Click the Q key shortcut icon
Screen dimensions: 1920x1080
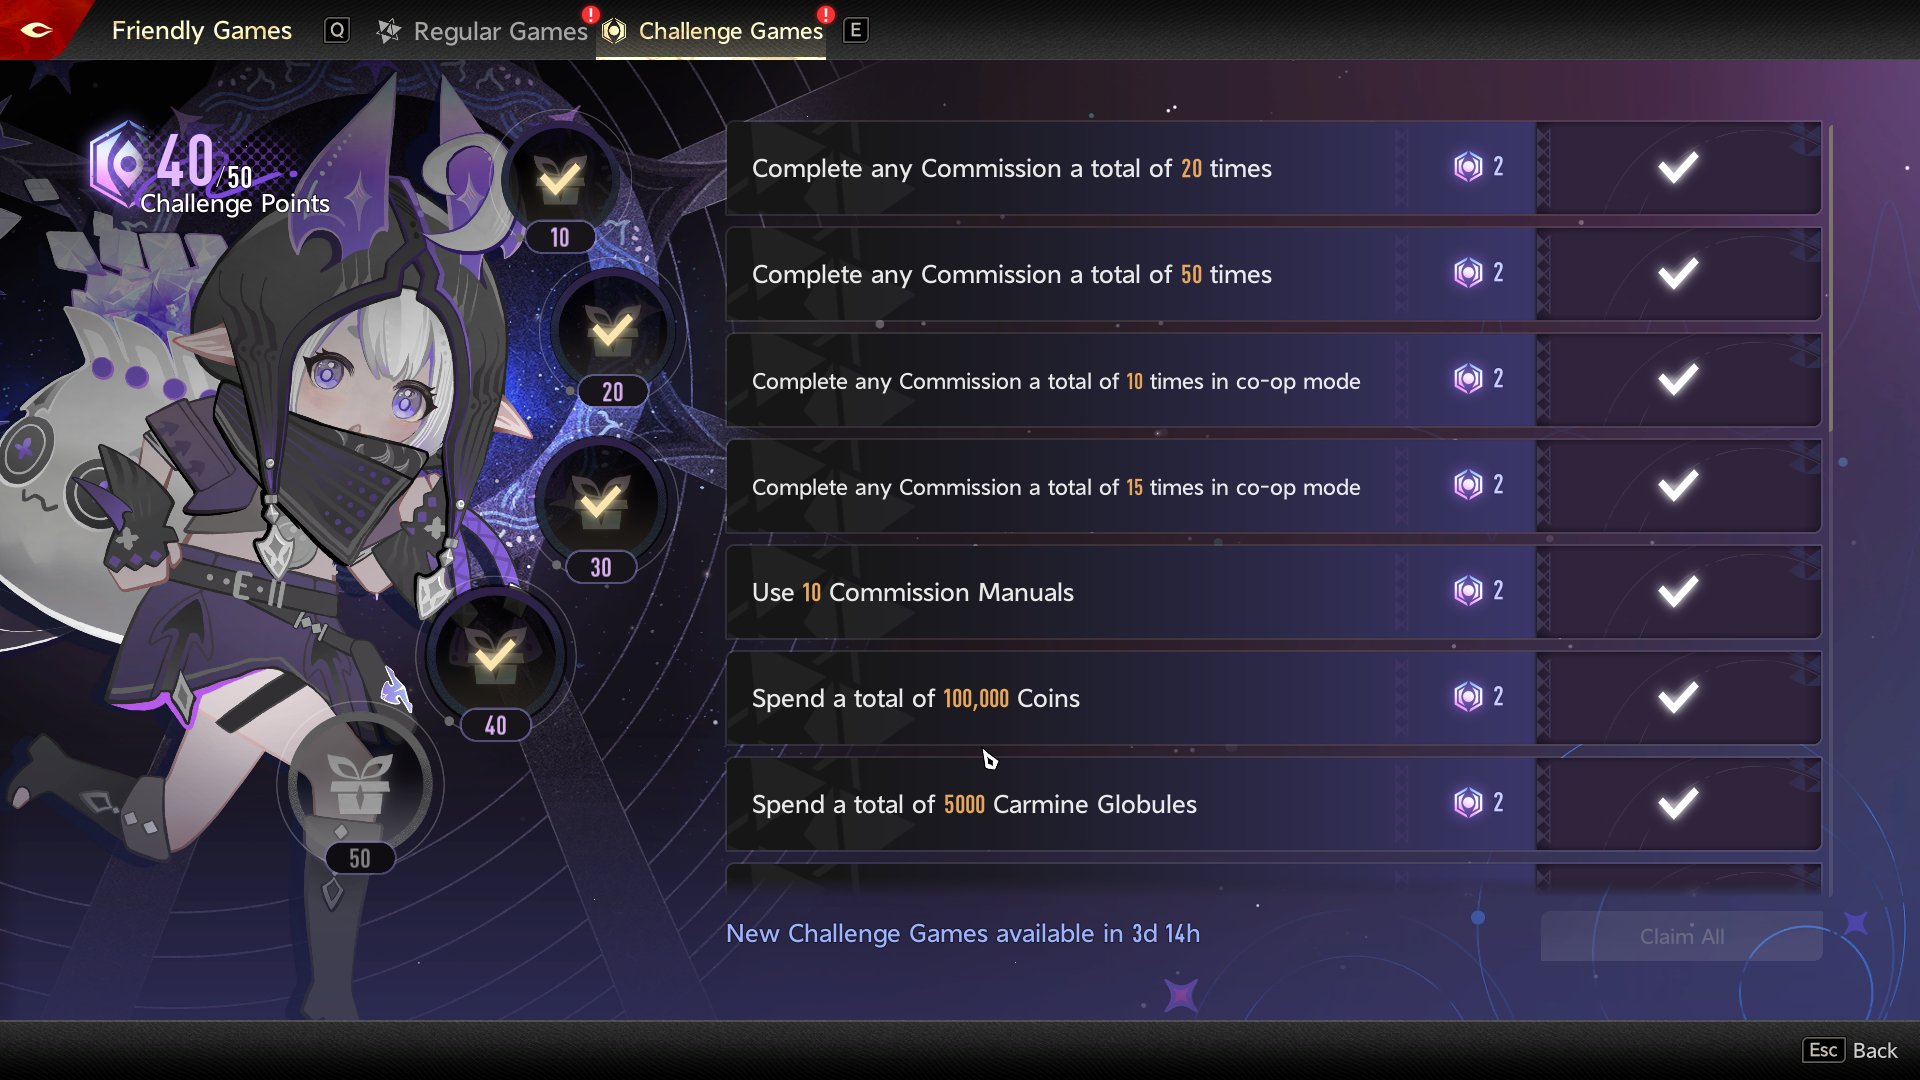tap(337, 30)
